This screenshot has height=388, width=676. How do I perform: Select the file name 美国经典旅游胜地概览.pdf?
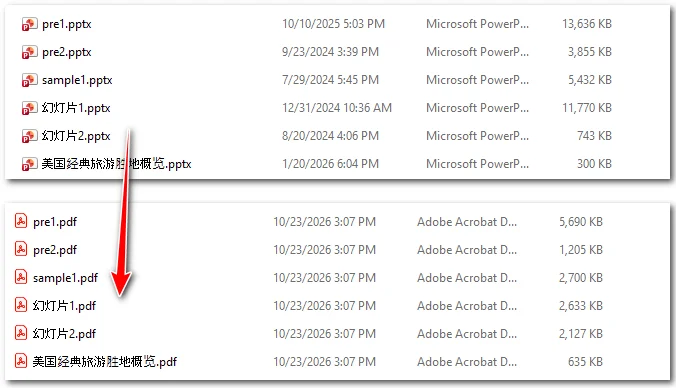coord(105,362)
